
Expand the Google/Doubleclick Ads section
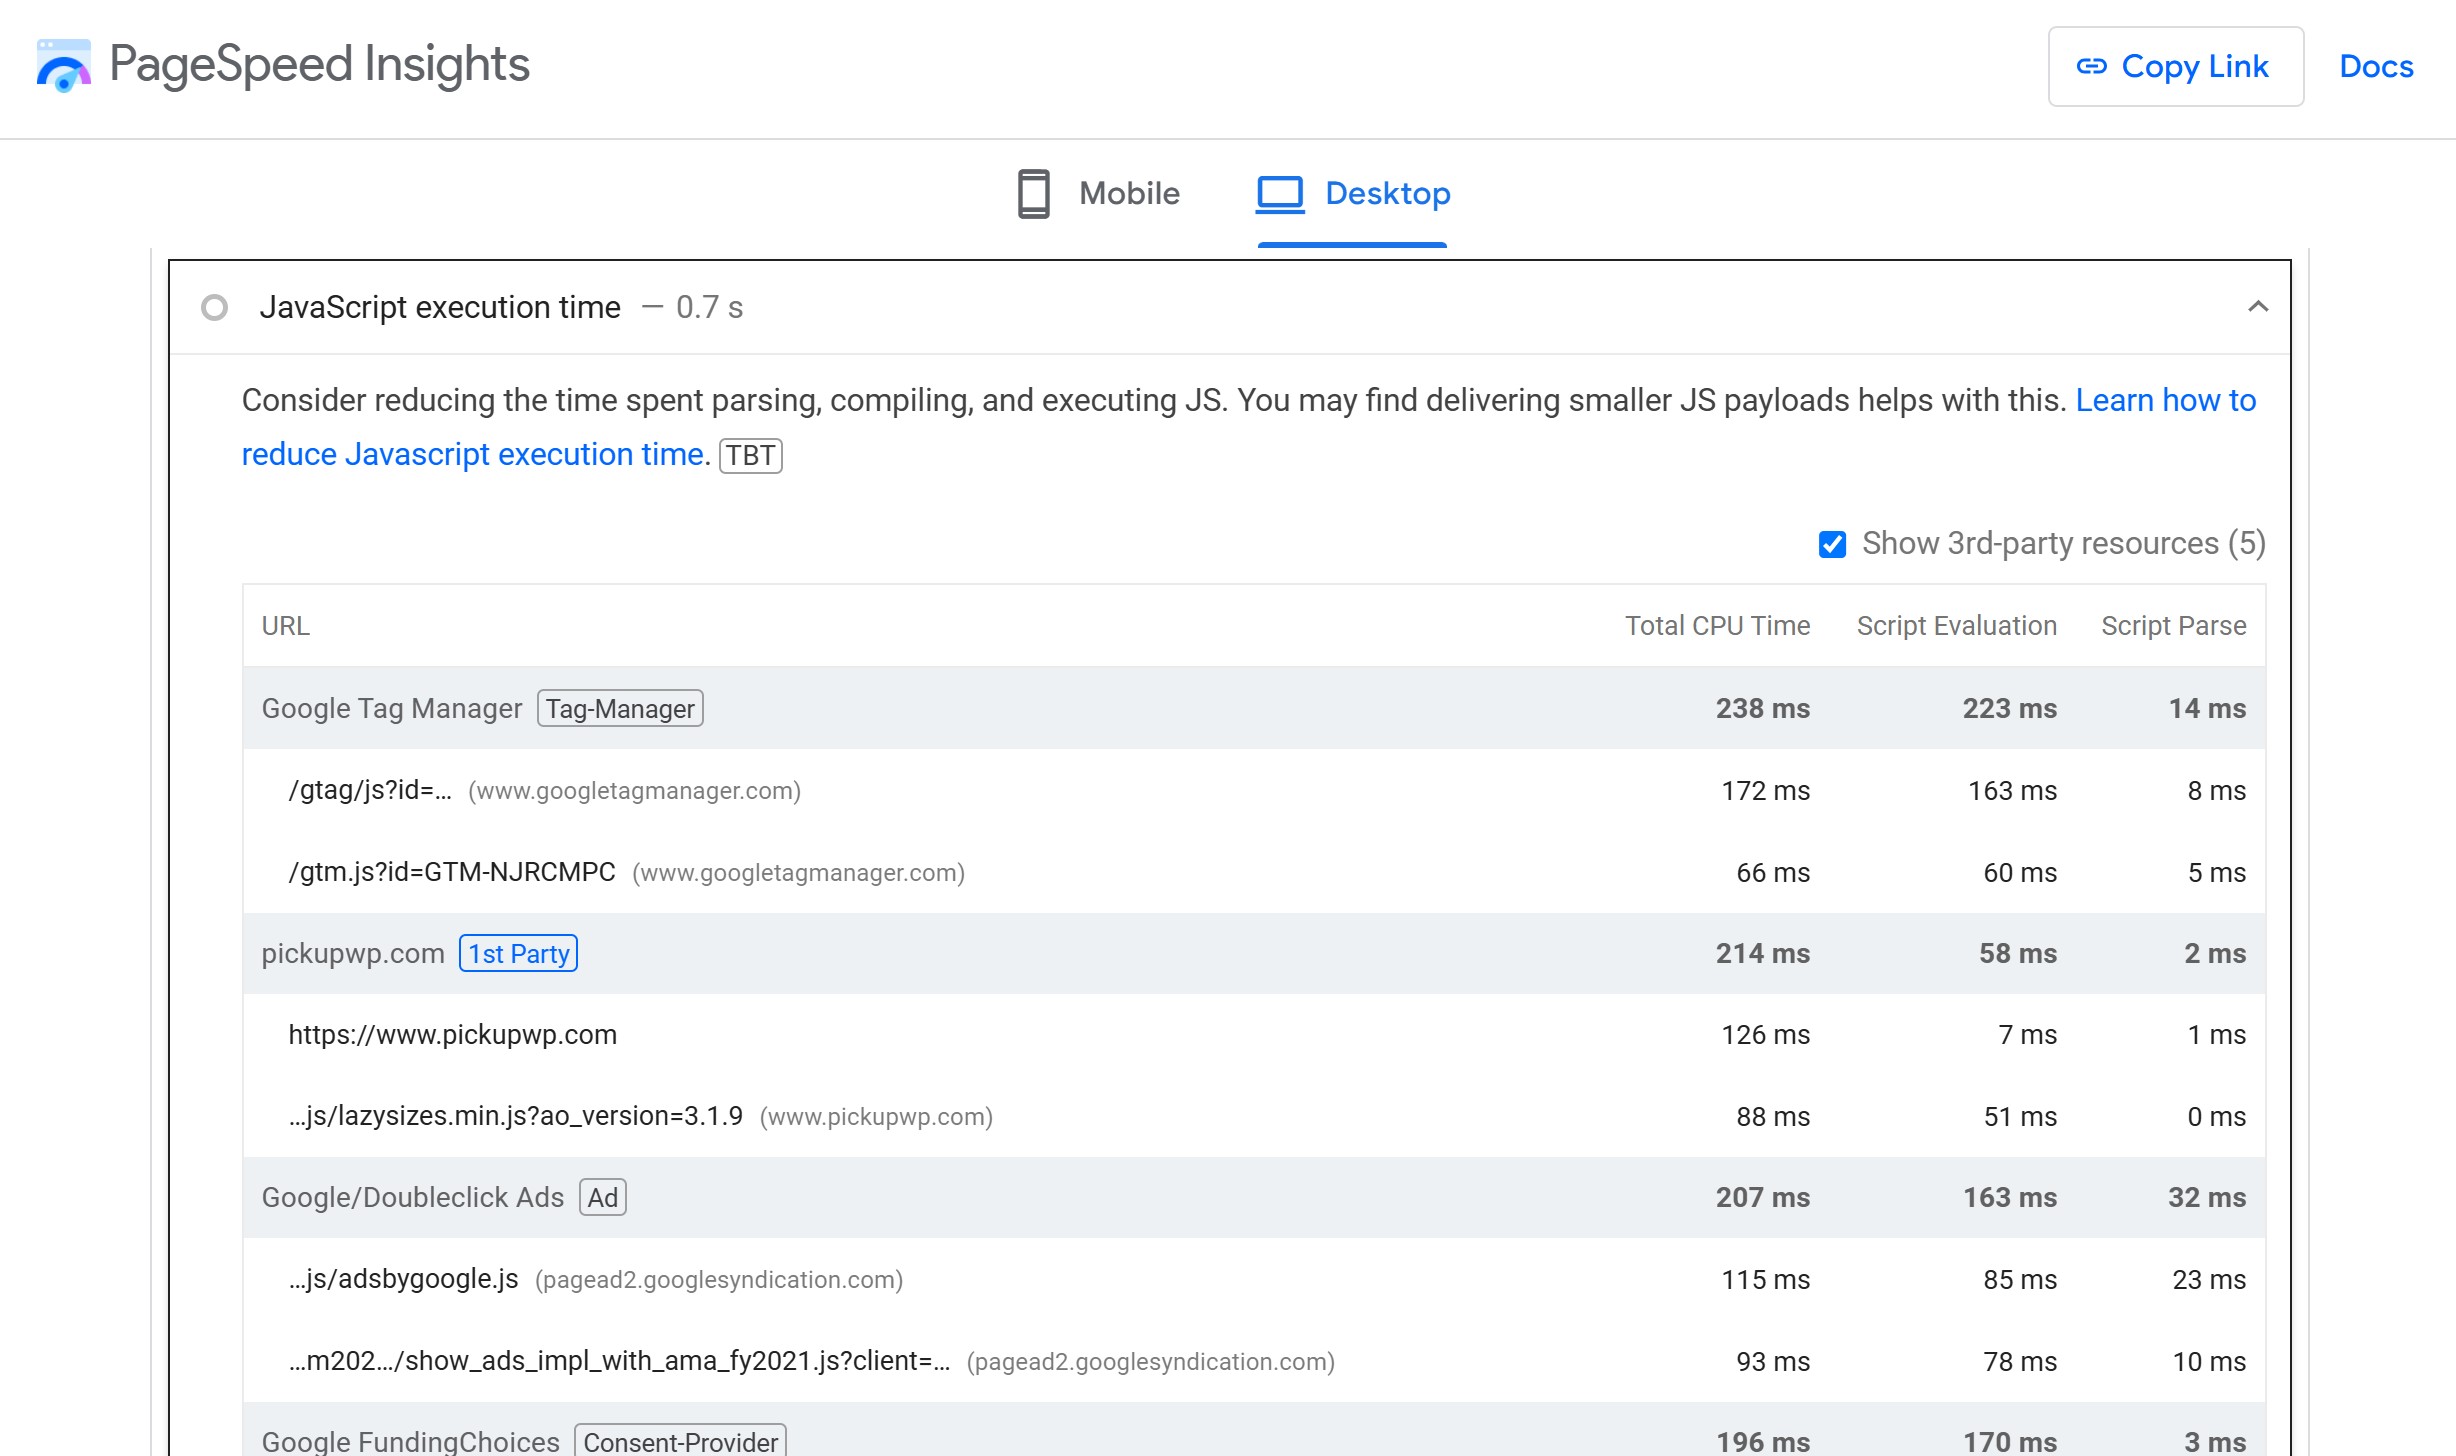click(x=409, y=1196)
